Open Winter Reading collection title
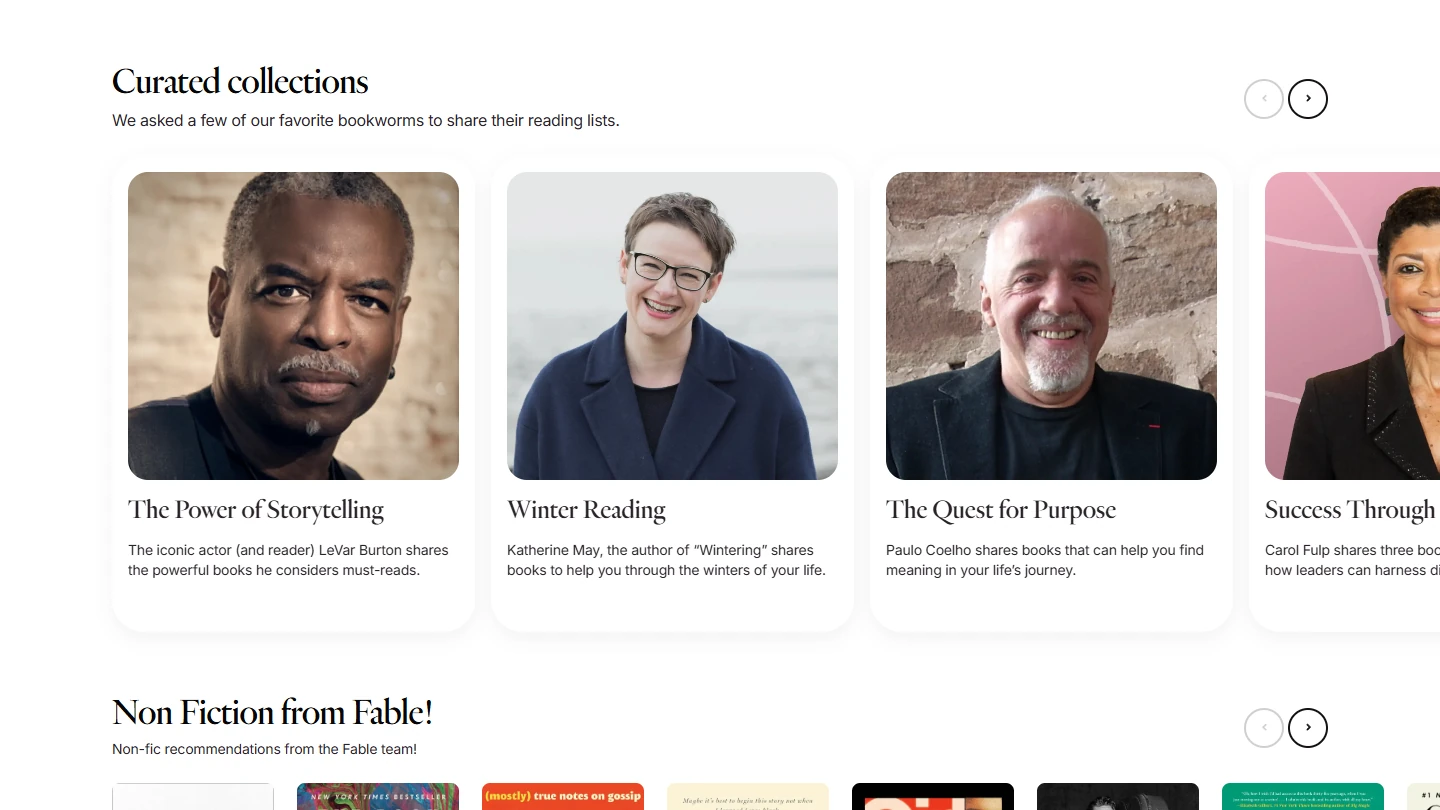 pos(586,510)
